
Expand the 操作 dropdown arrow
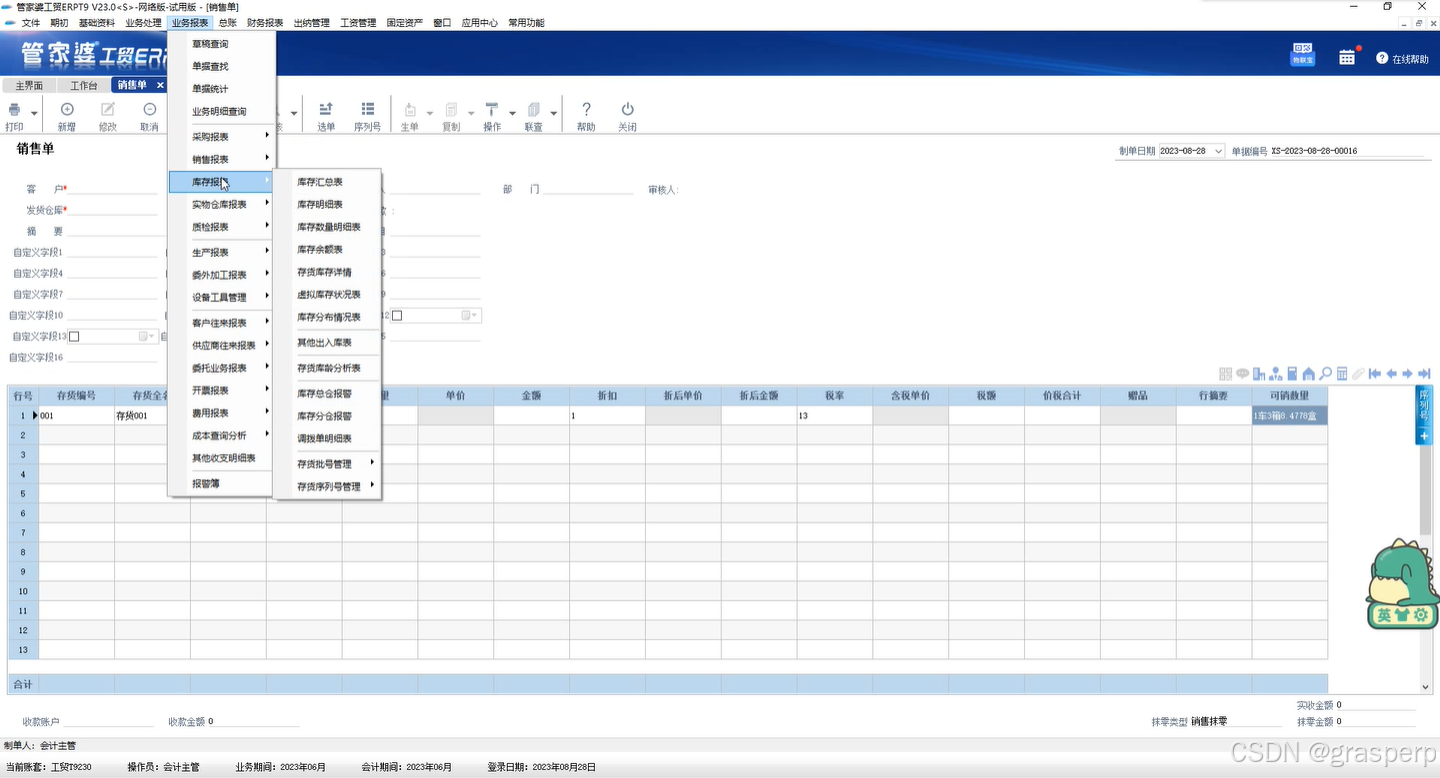(512, 114)
